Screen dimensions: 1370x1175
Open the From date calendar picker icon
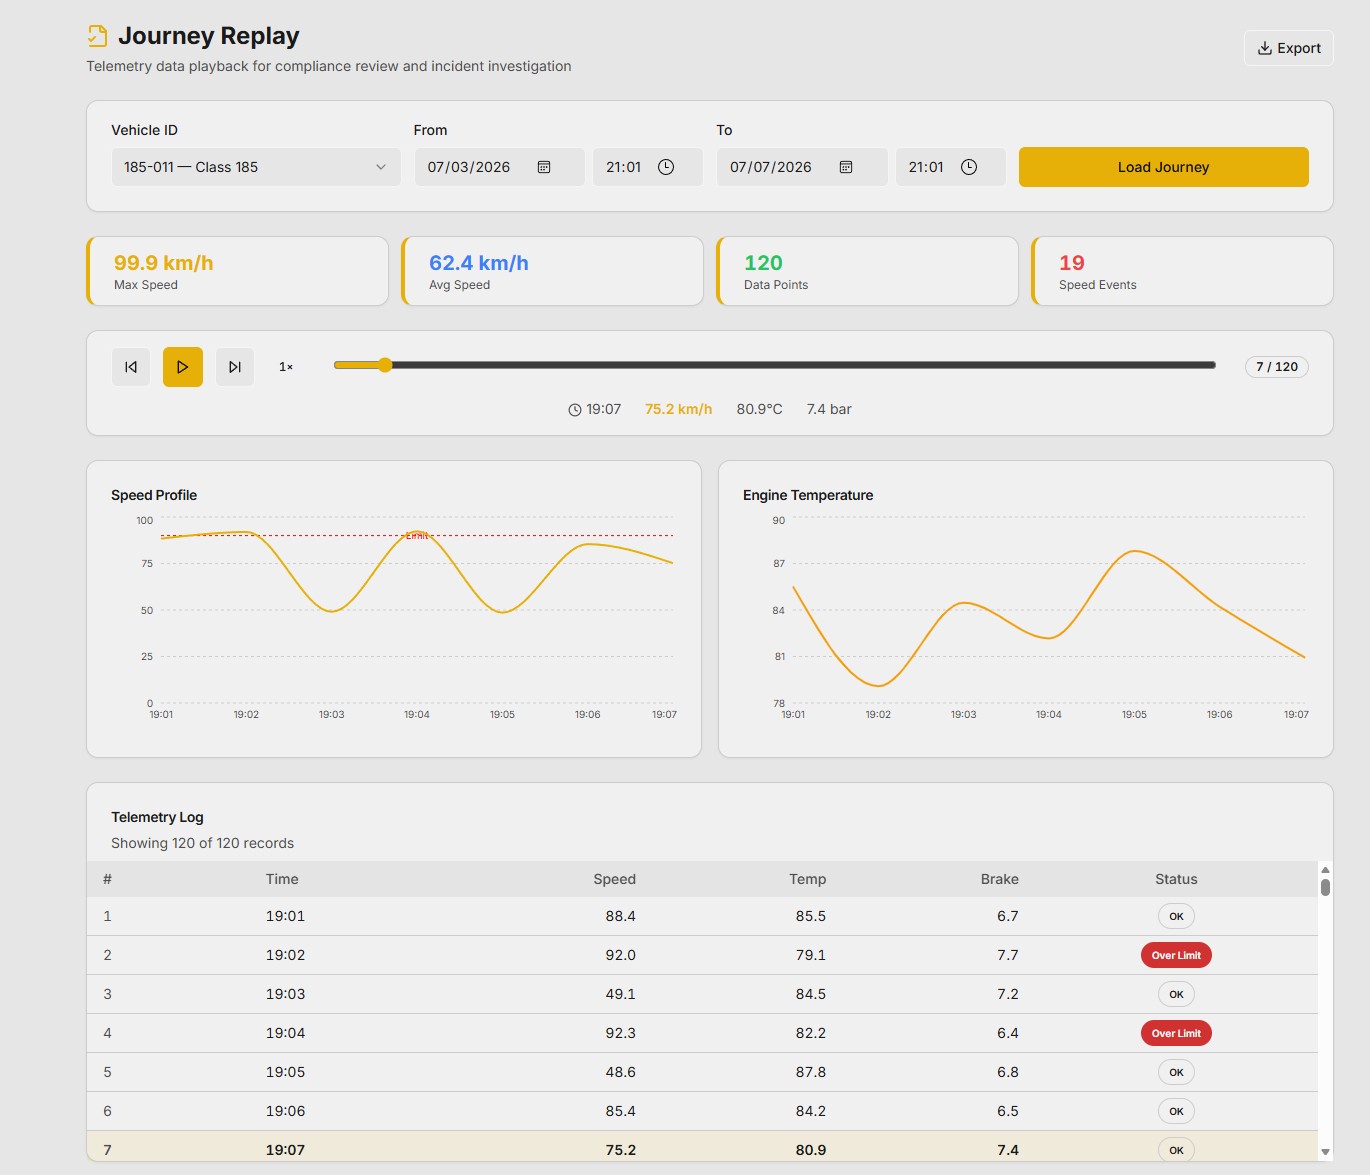pyautogui.click(x=544, y=167)
